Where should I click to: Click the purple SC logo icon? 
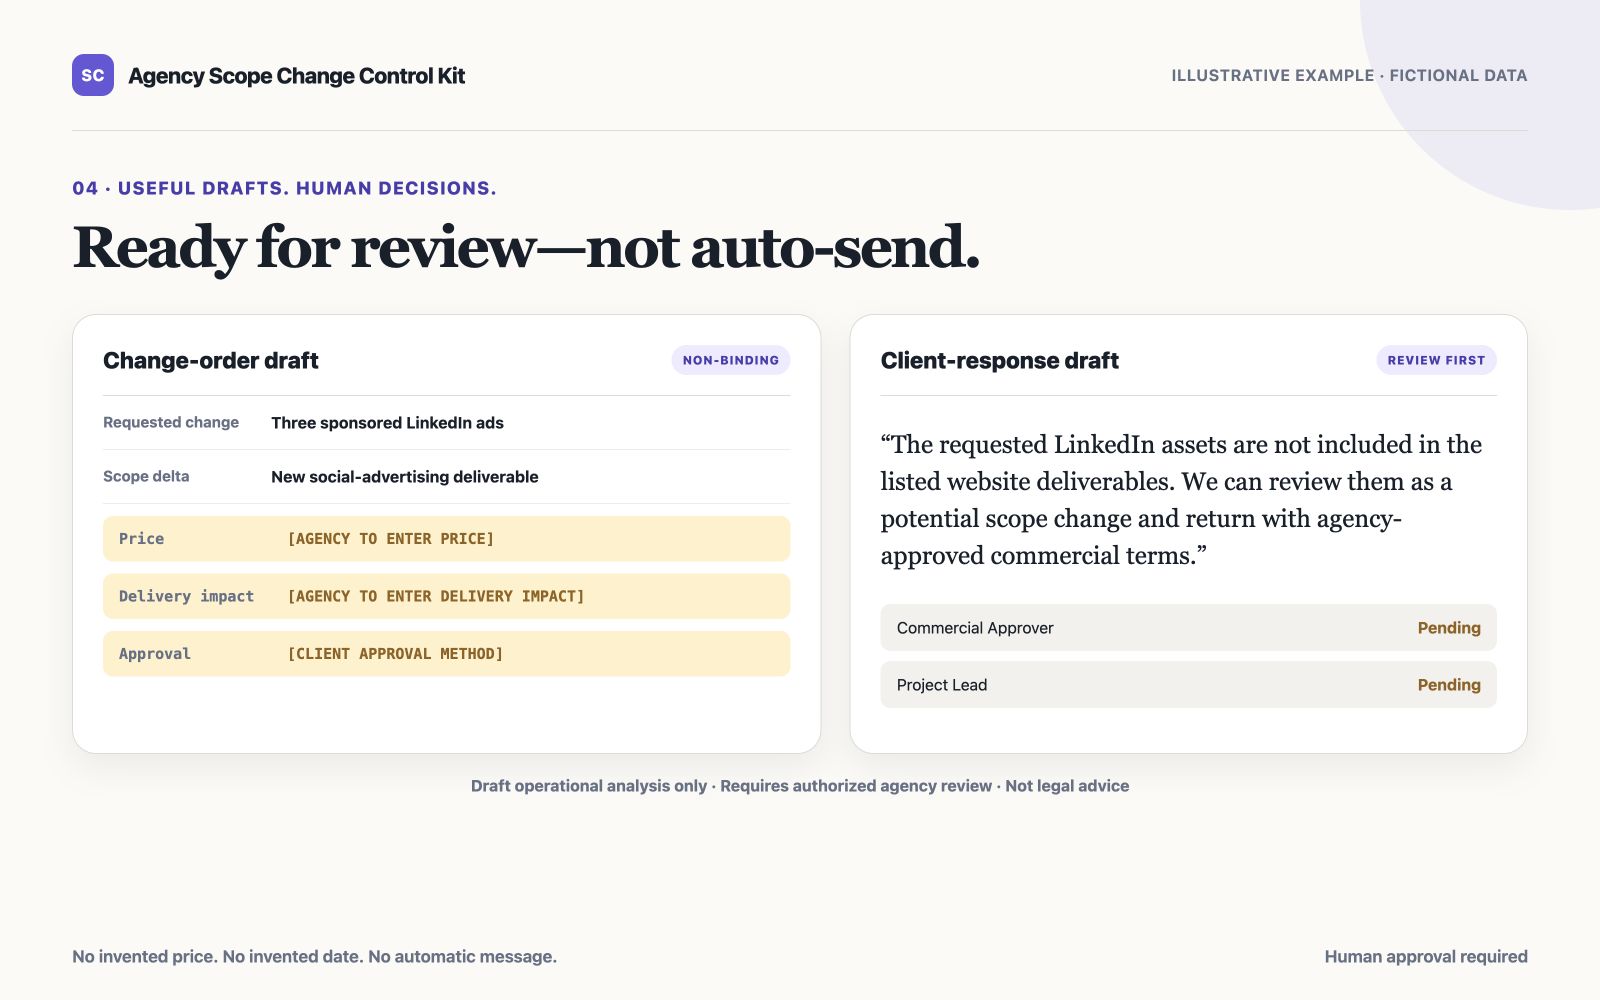93,75
